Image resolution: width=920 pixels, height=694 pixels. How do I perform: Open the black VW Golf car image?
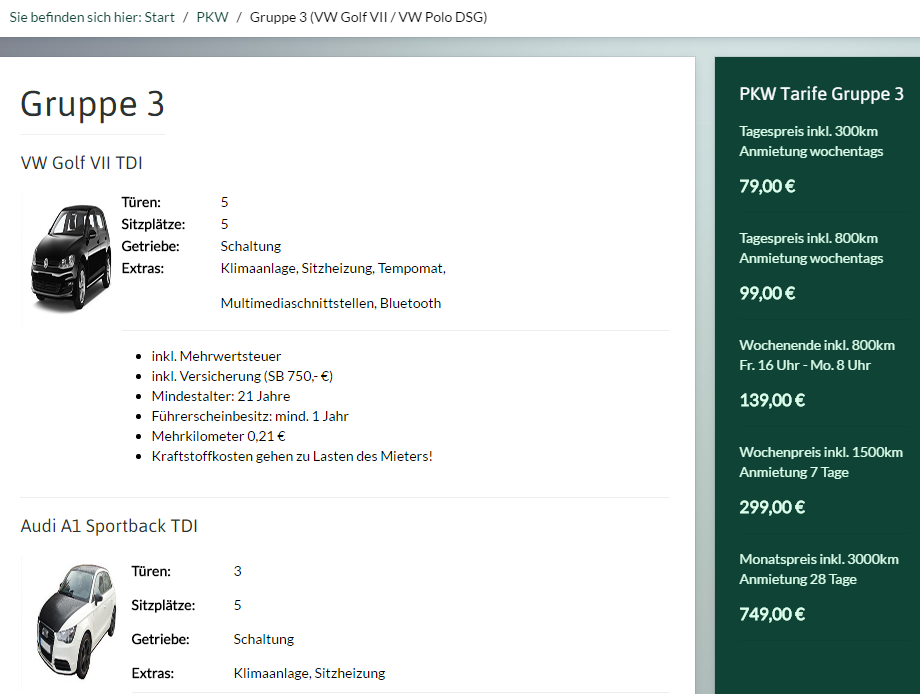click(71, 257)
